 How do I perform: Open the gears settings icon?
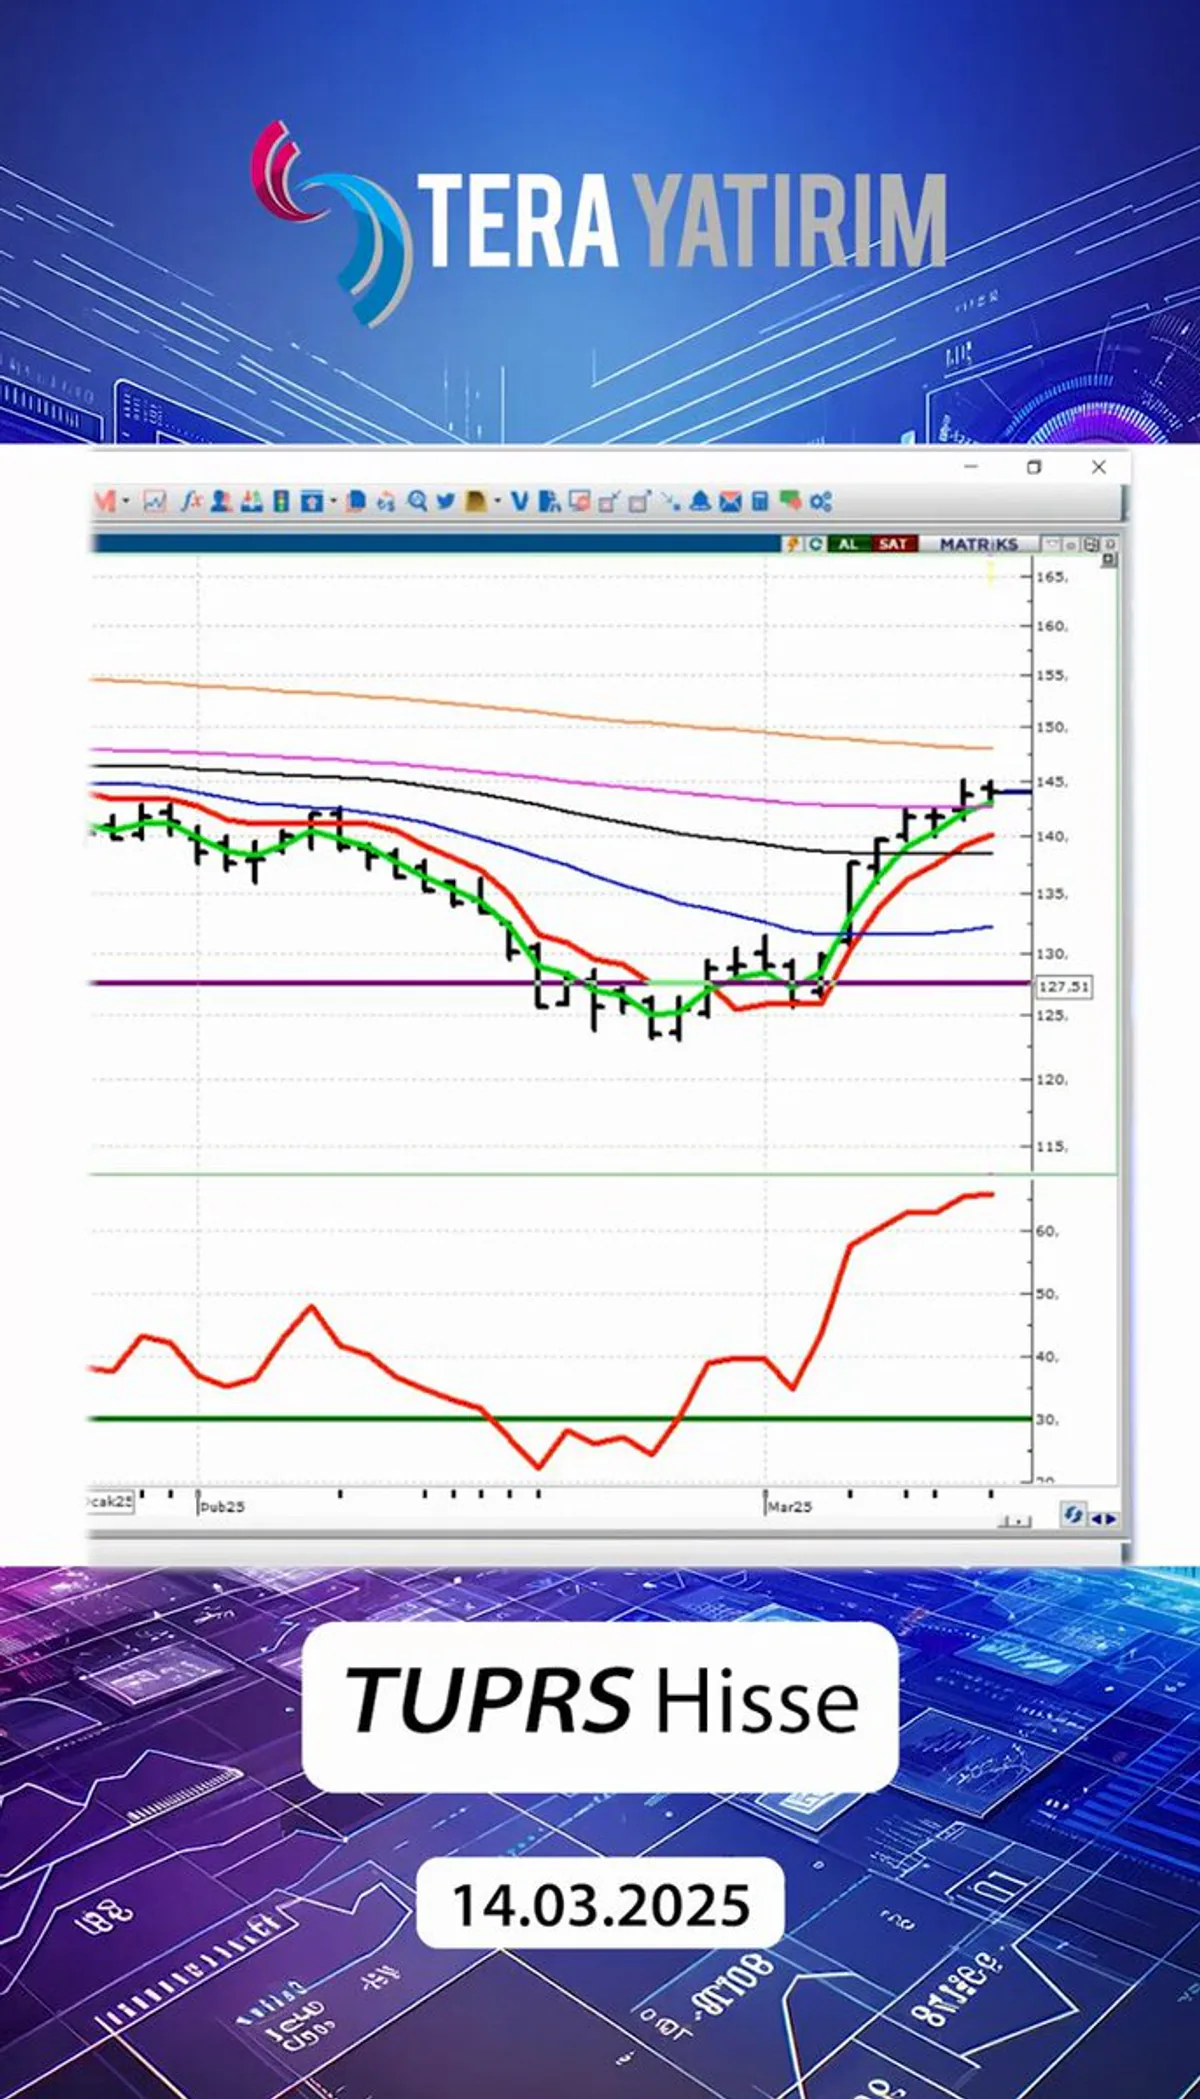(822, 502)
